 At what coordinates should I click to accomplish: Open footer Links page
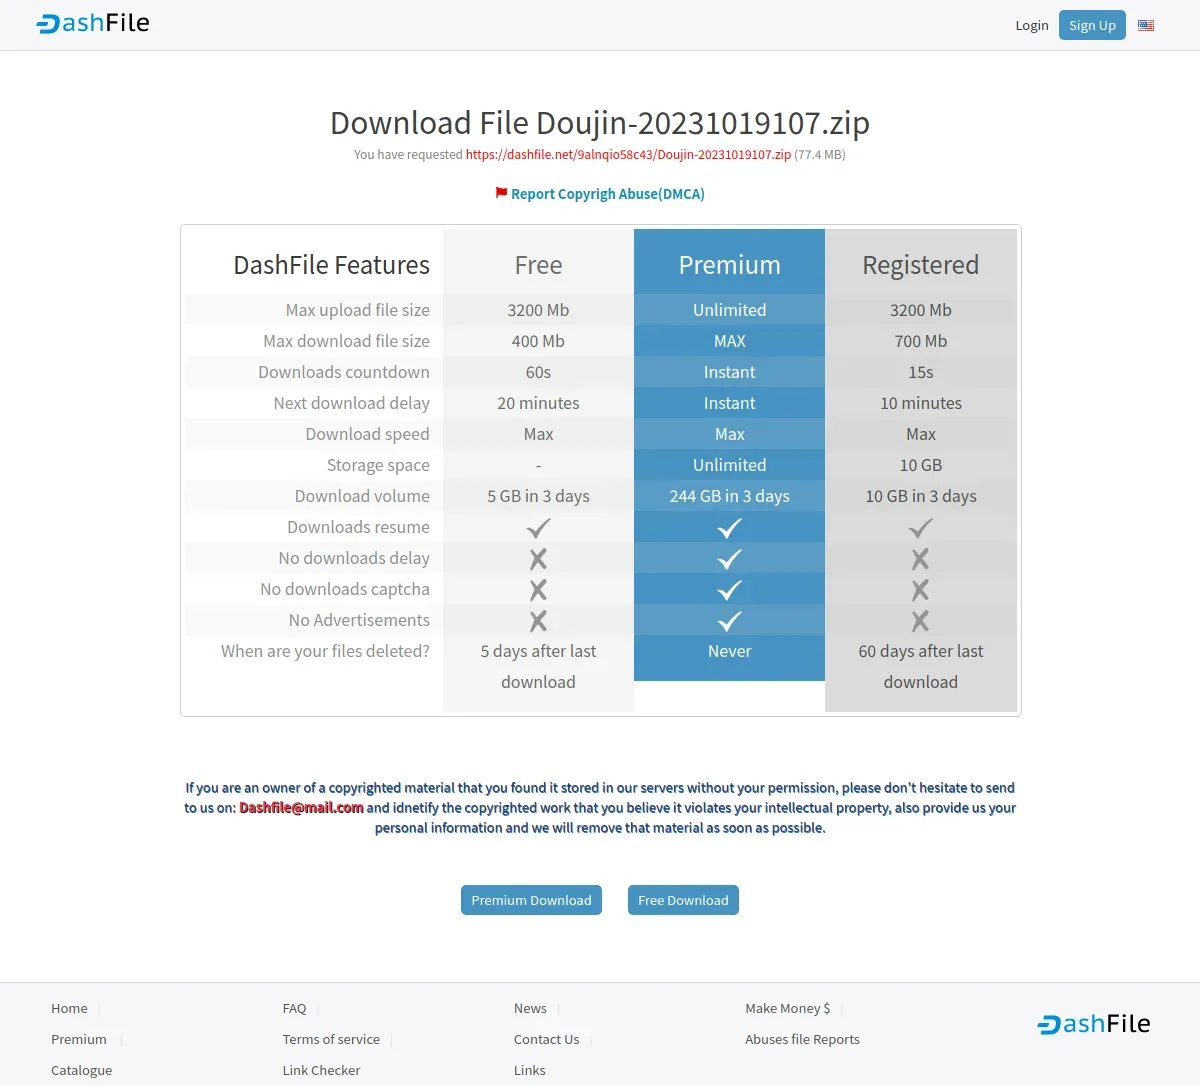pos(530,1070)
